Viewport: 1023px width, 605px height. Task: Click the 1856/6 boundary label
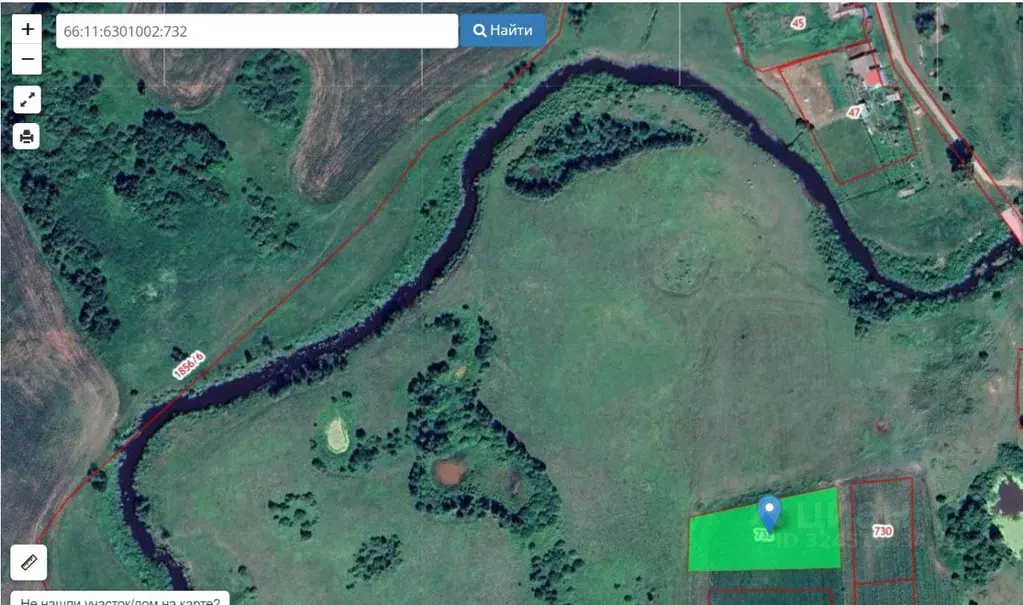pyautogui.click(x=189, y=365)
